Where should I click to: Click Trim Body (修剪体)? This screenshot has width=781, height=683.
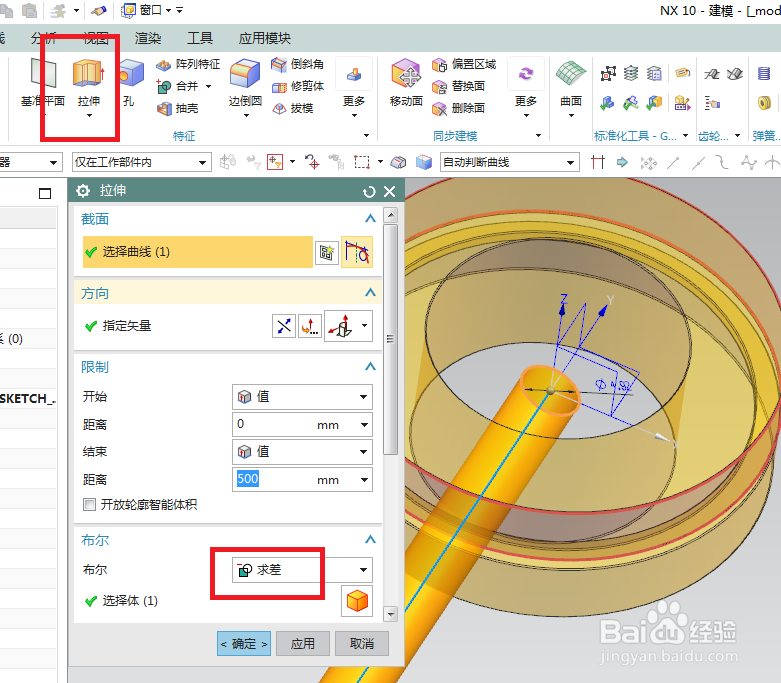(298, 86)
